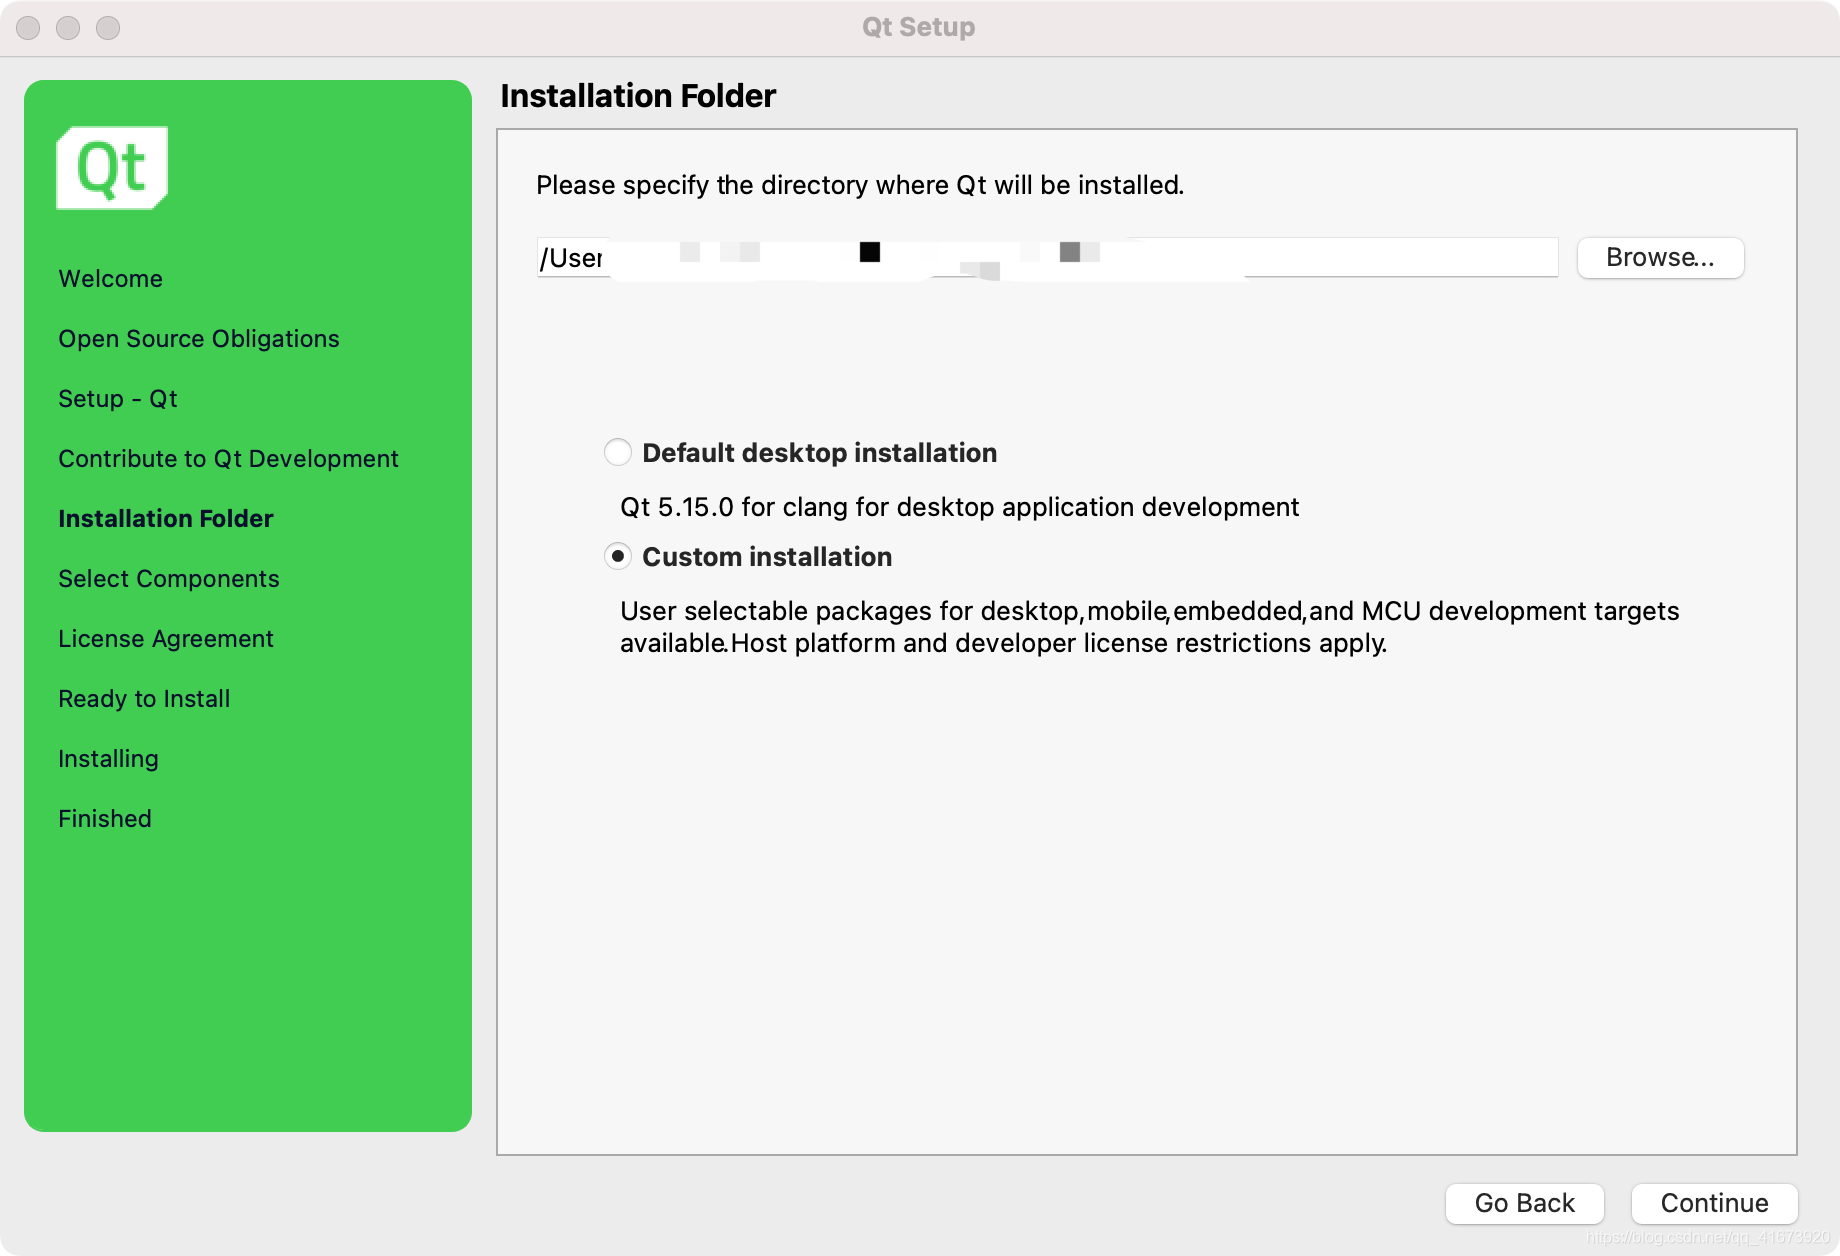Open the License Agreement step
1840x1256 pixels.
point(165,638)
